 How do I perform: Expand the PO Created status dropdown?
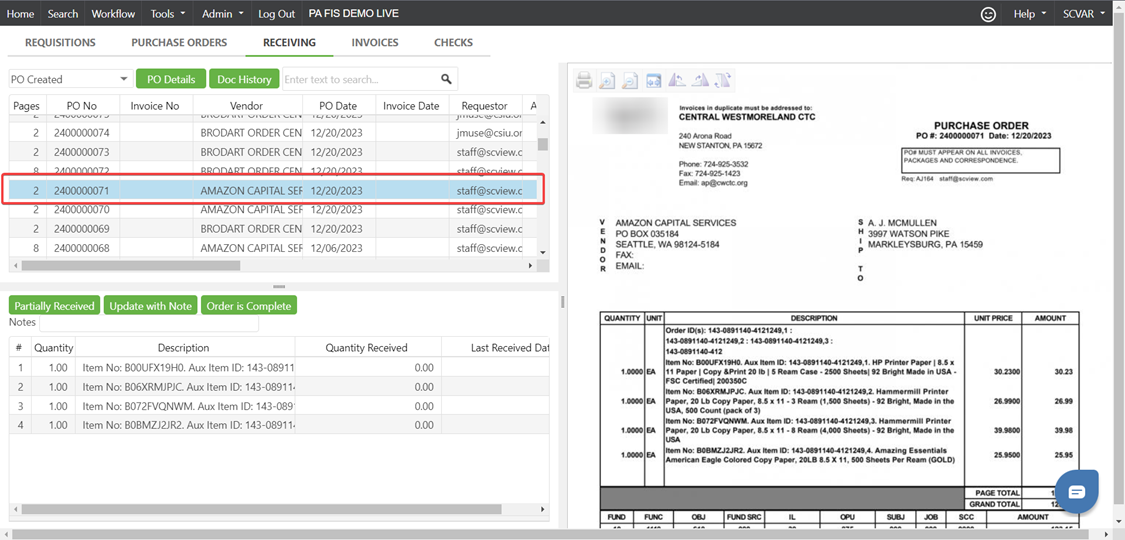click(123, 79)
